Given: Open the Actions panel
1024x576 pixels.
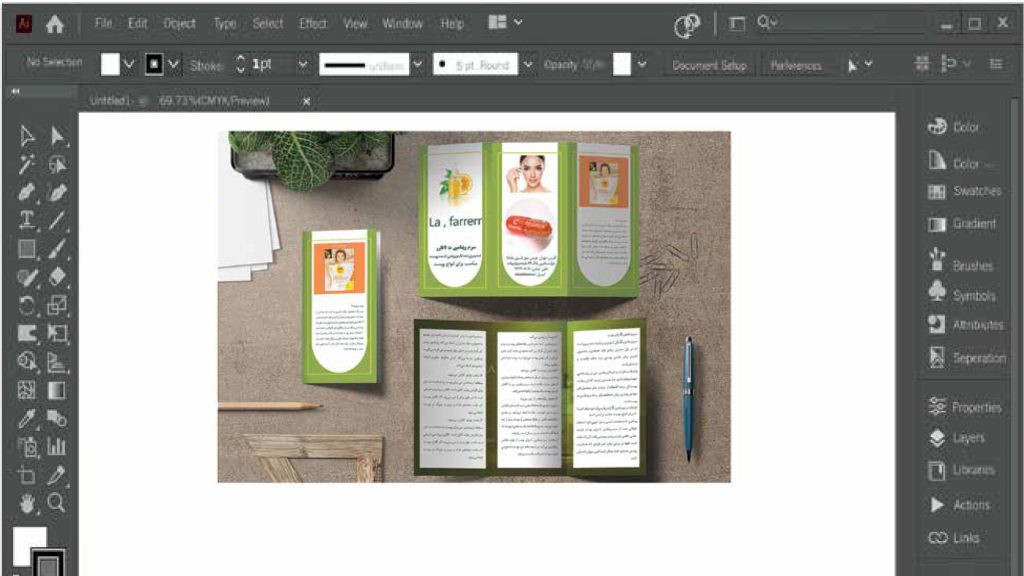Looking at the screenshot, I should (x=959, y=505).
